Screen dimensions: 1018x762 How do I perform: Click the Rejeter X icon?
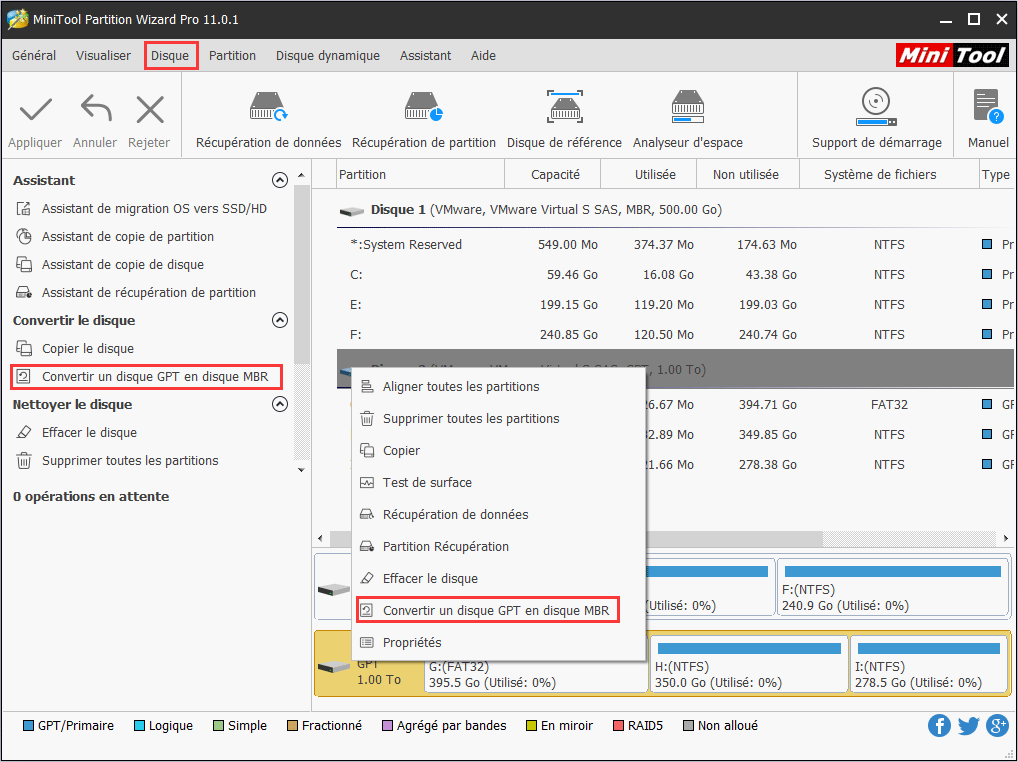tap(149, 113)
